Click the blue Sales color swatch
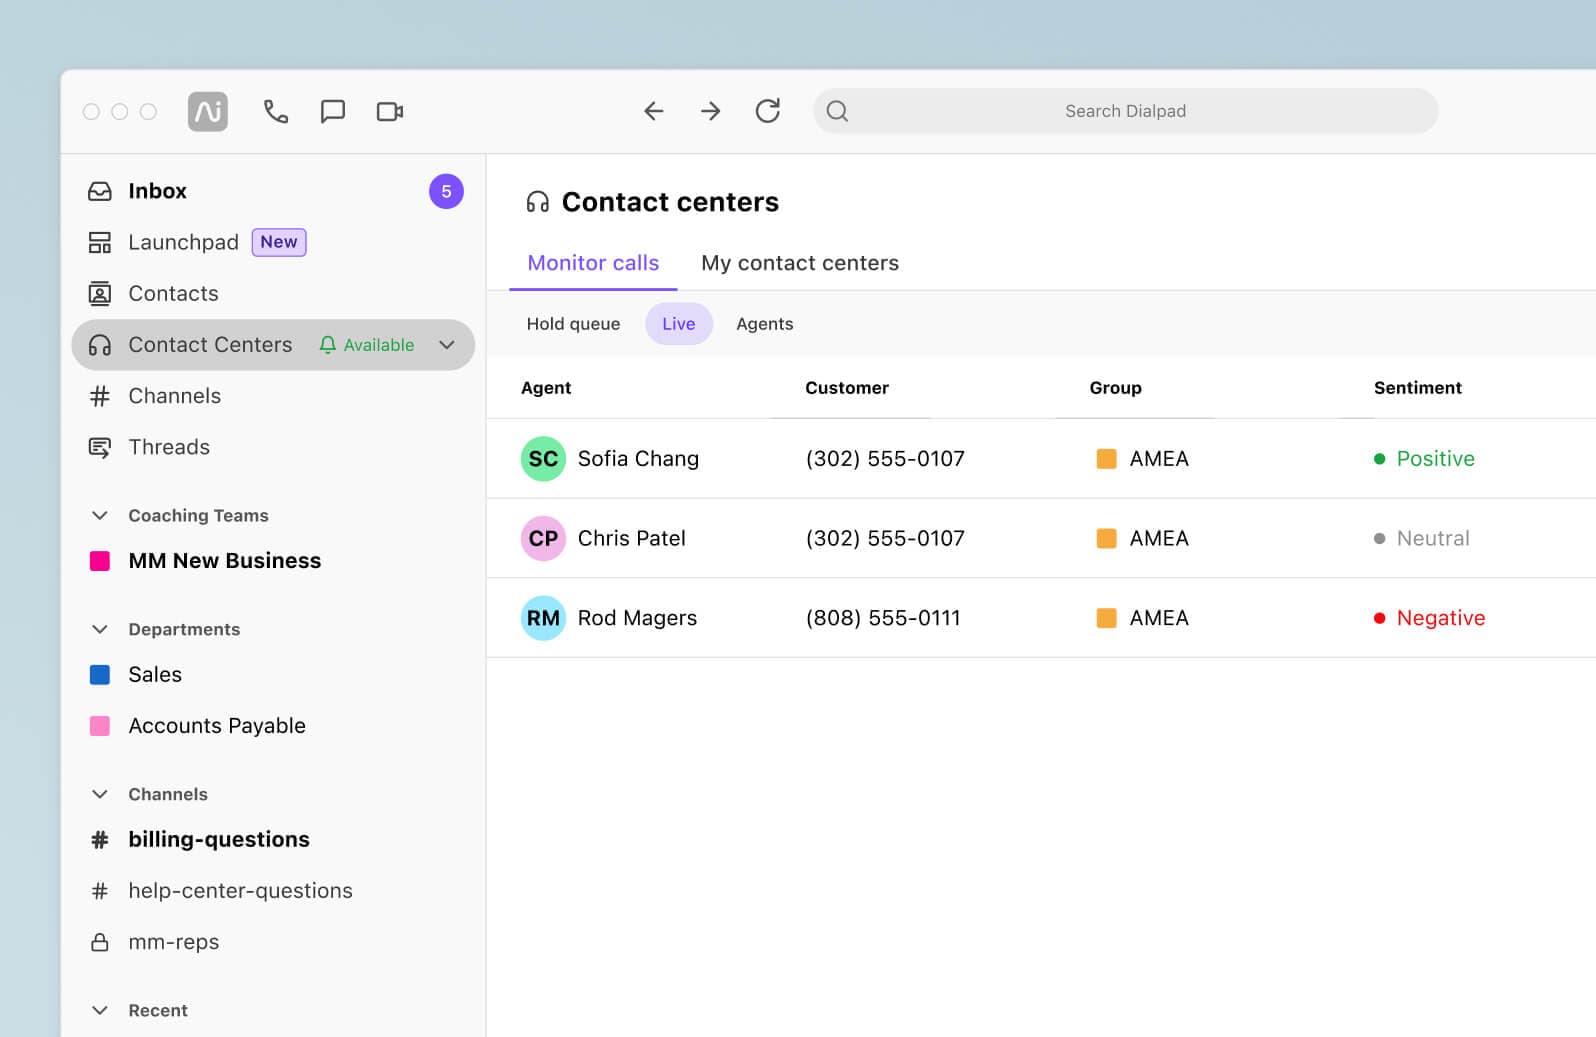 click(x=100, y=675)
